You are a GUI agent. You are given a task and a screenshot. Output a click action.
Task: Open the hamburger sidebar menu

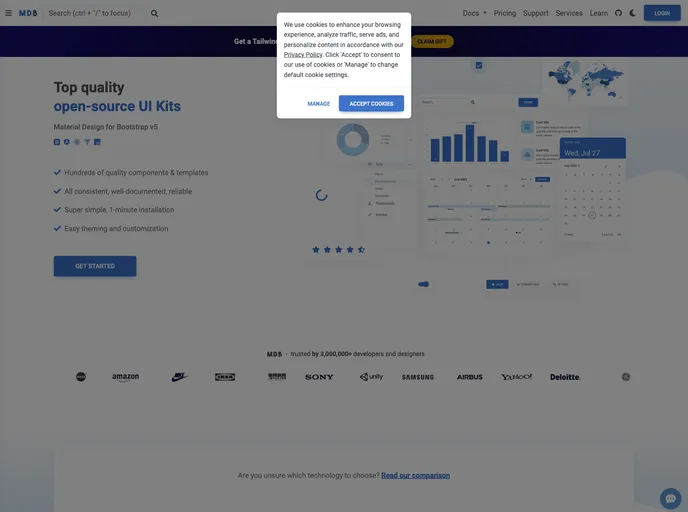click(x=8, y=13)
